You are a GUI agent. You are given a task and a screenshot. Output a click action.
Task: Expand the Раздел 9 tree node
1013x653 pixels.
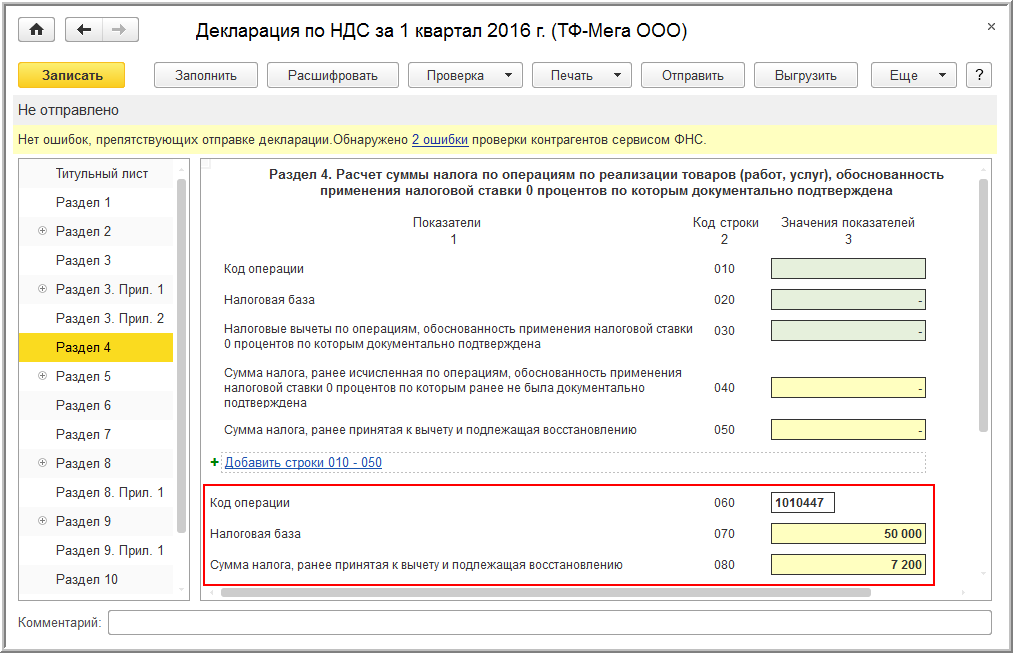tap(43, 521)
